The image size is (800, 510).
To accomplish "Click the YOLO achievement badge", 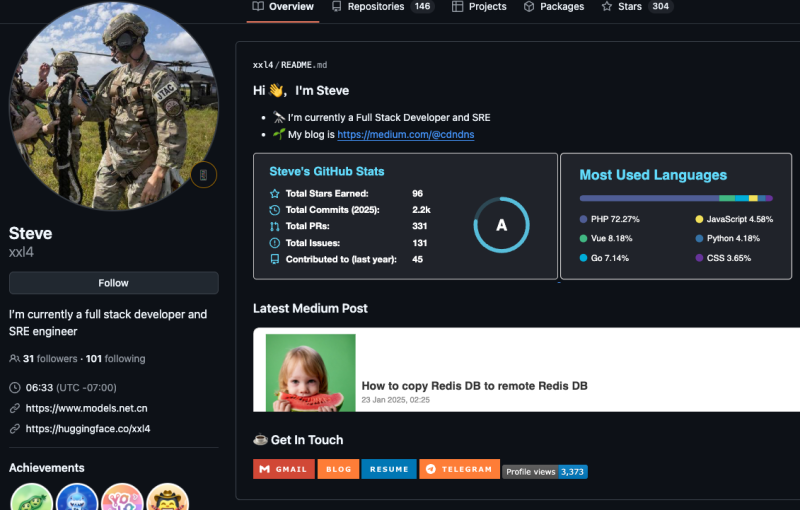I will click(122, 498).
